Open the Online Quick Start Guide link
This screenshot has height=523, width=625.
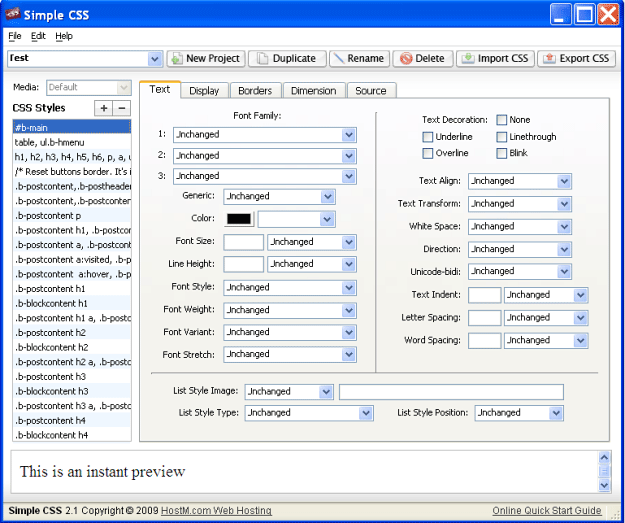tap(546, 511)
